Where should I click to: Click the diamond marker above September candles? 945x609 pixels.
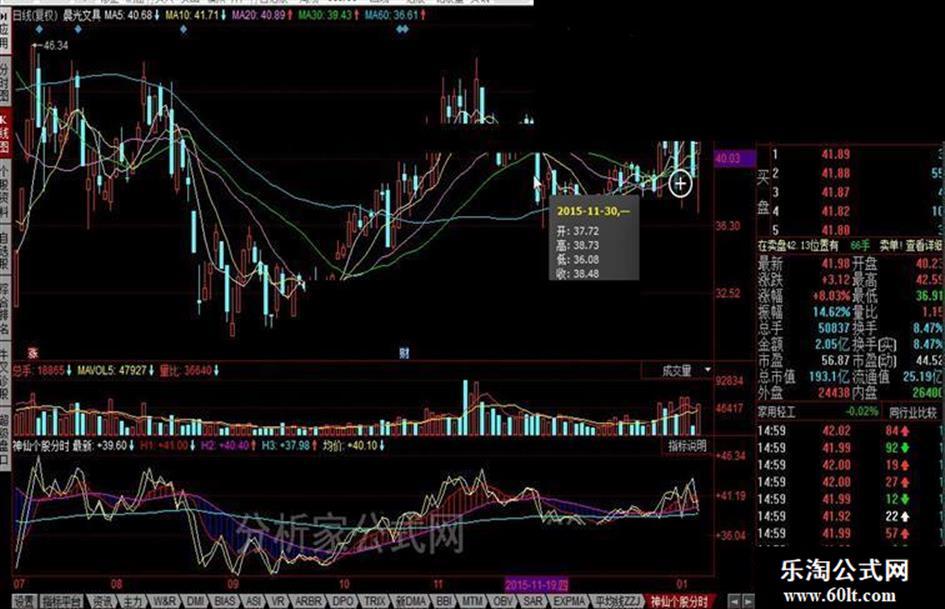click(184, 28)
